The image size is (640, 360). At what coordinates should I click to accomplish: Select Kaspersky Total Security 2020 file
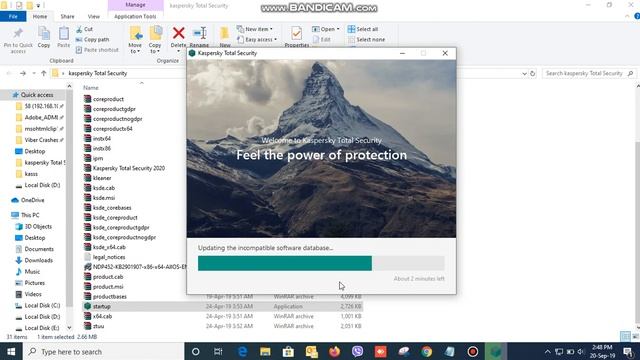pos(129,168)
